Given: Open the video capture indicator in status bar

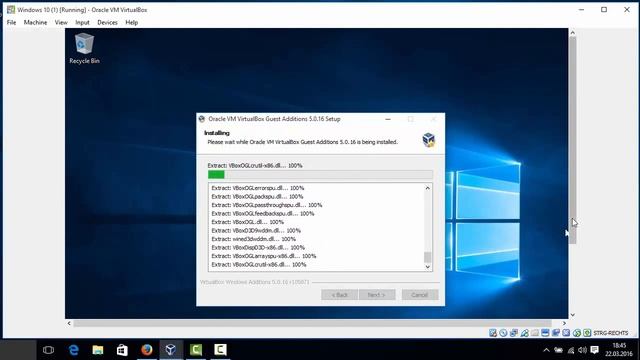Looking at the screenshot, I should [556, 333].
